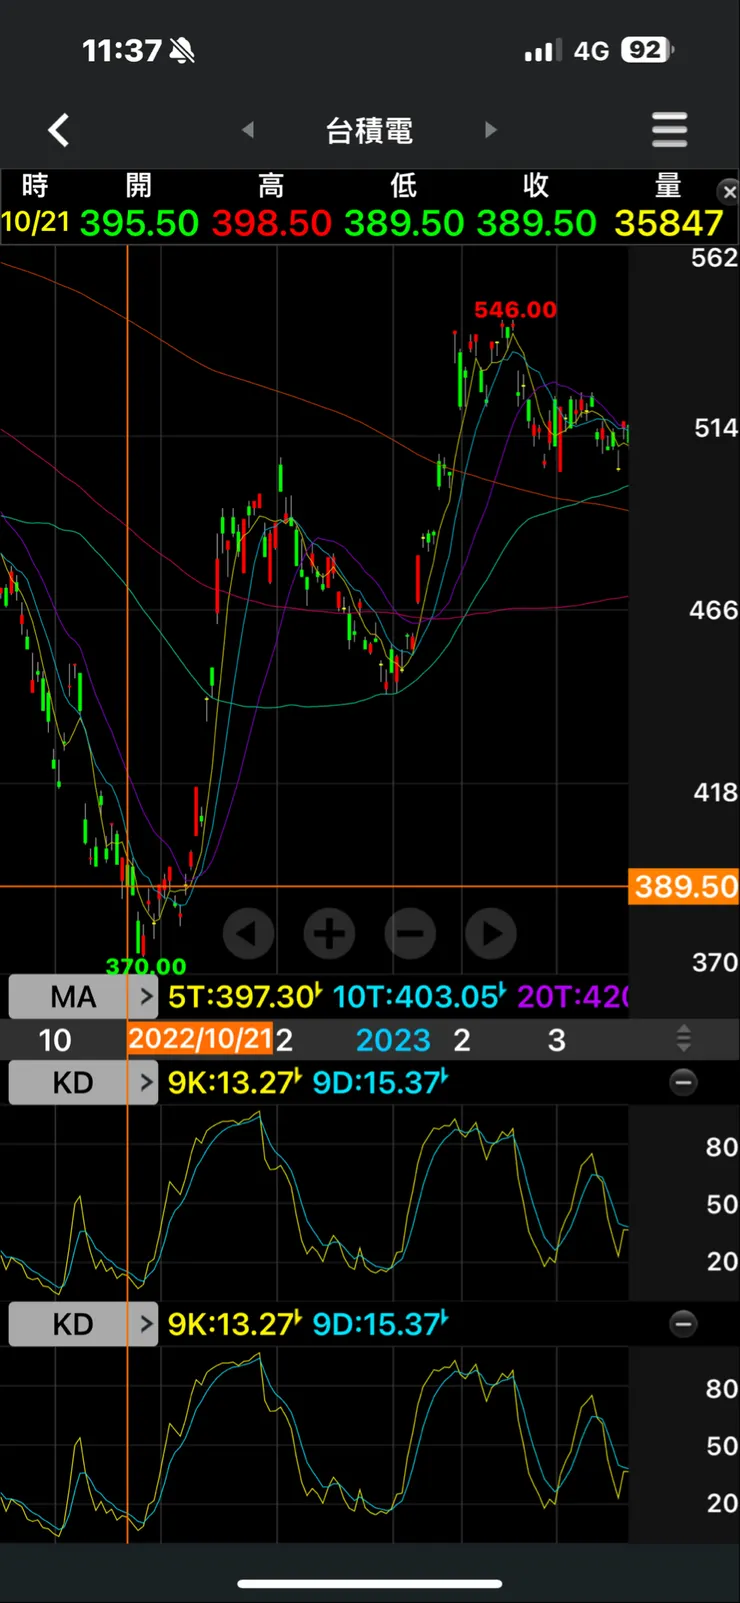This screenshot has width=740, height=1603.
Task: Tap the 389.50 orange price tag
Action: 685,887
